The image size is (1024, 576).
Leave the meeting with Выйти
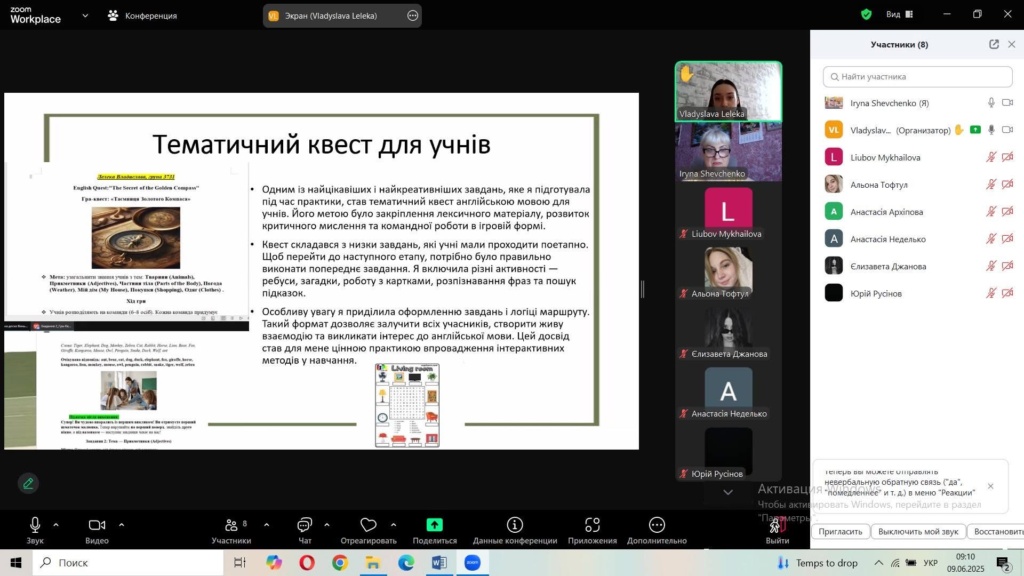point(777,530)
